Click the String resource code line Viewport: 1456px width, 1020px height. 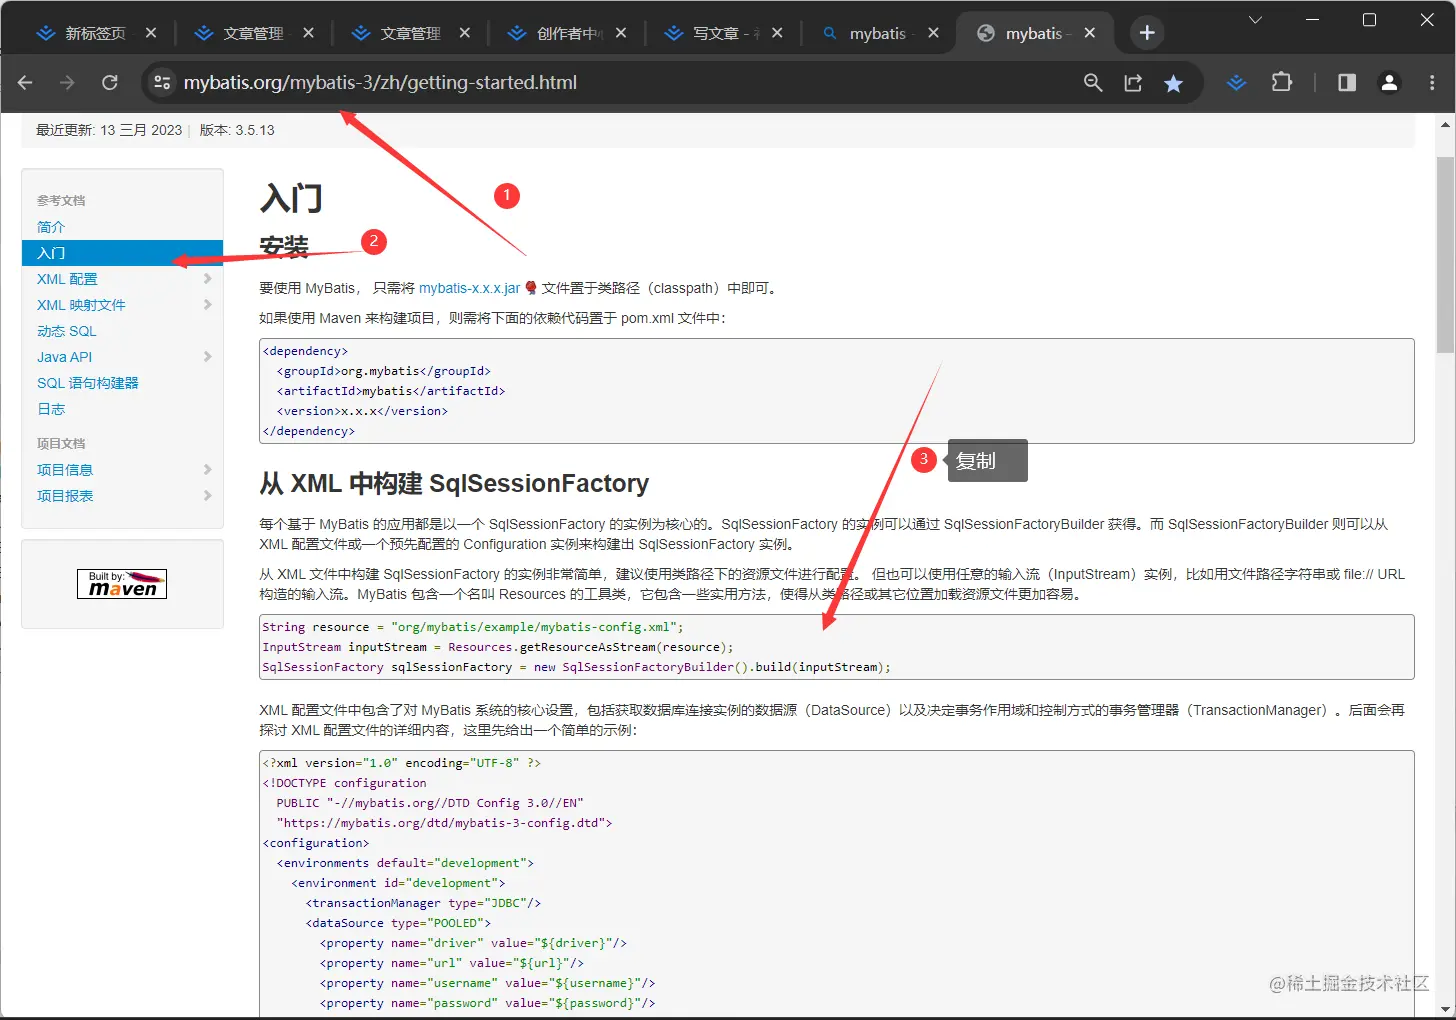tap(473, 627)
